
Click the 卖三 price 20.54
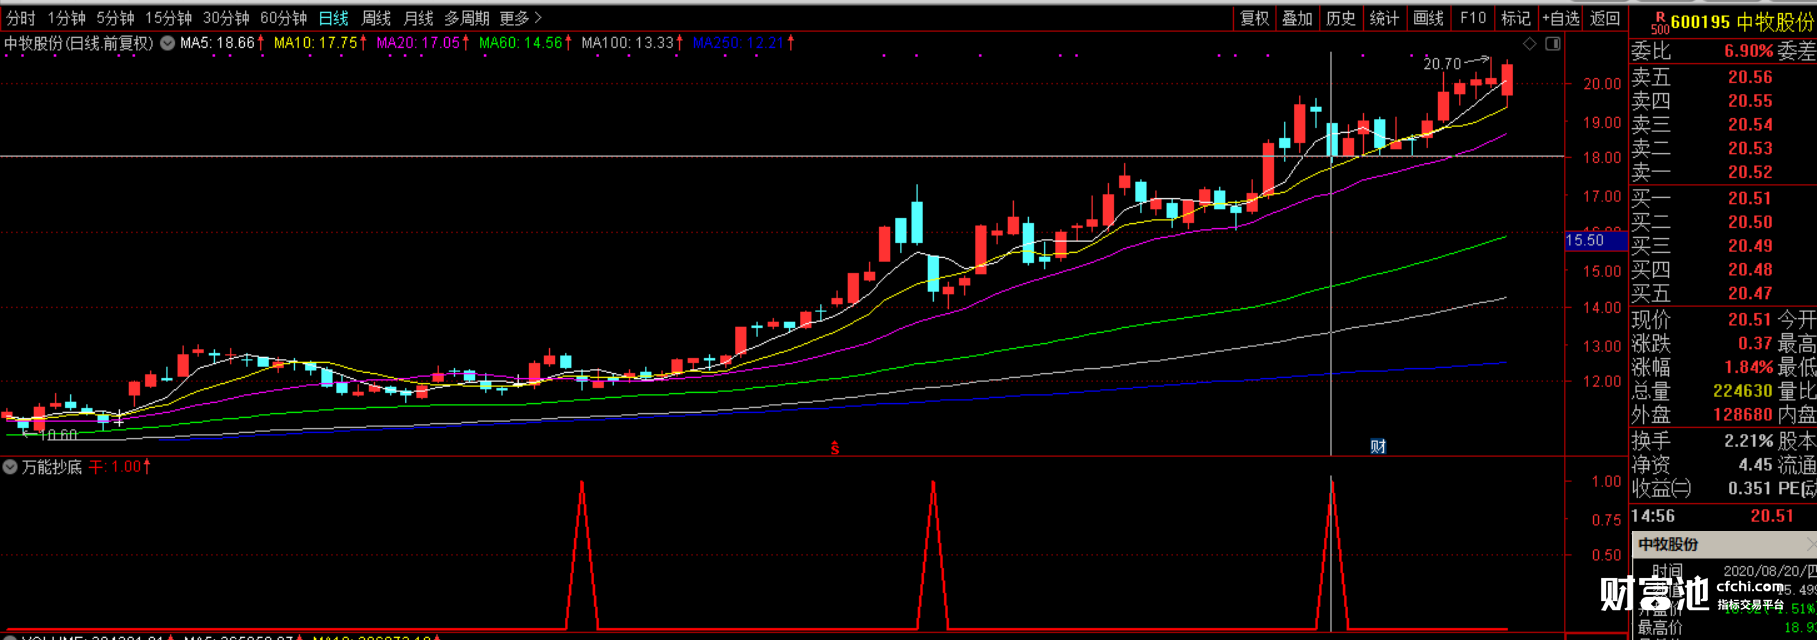coord(1750,125)
